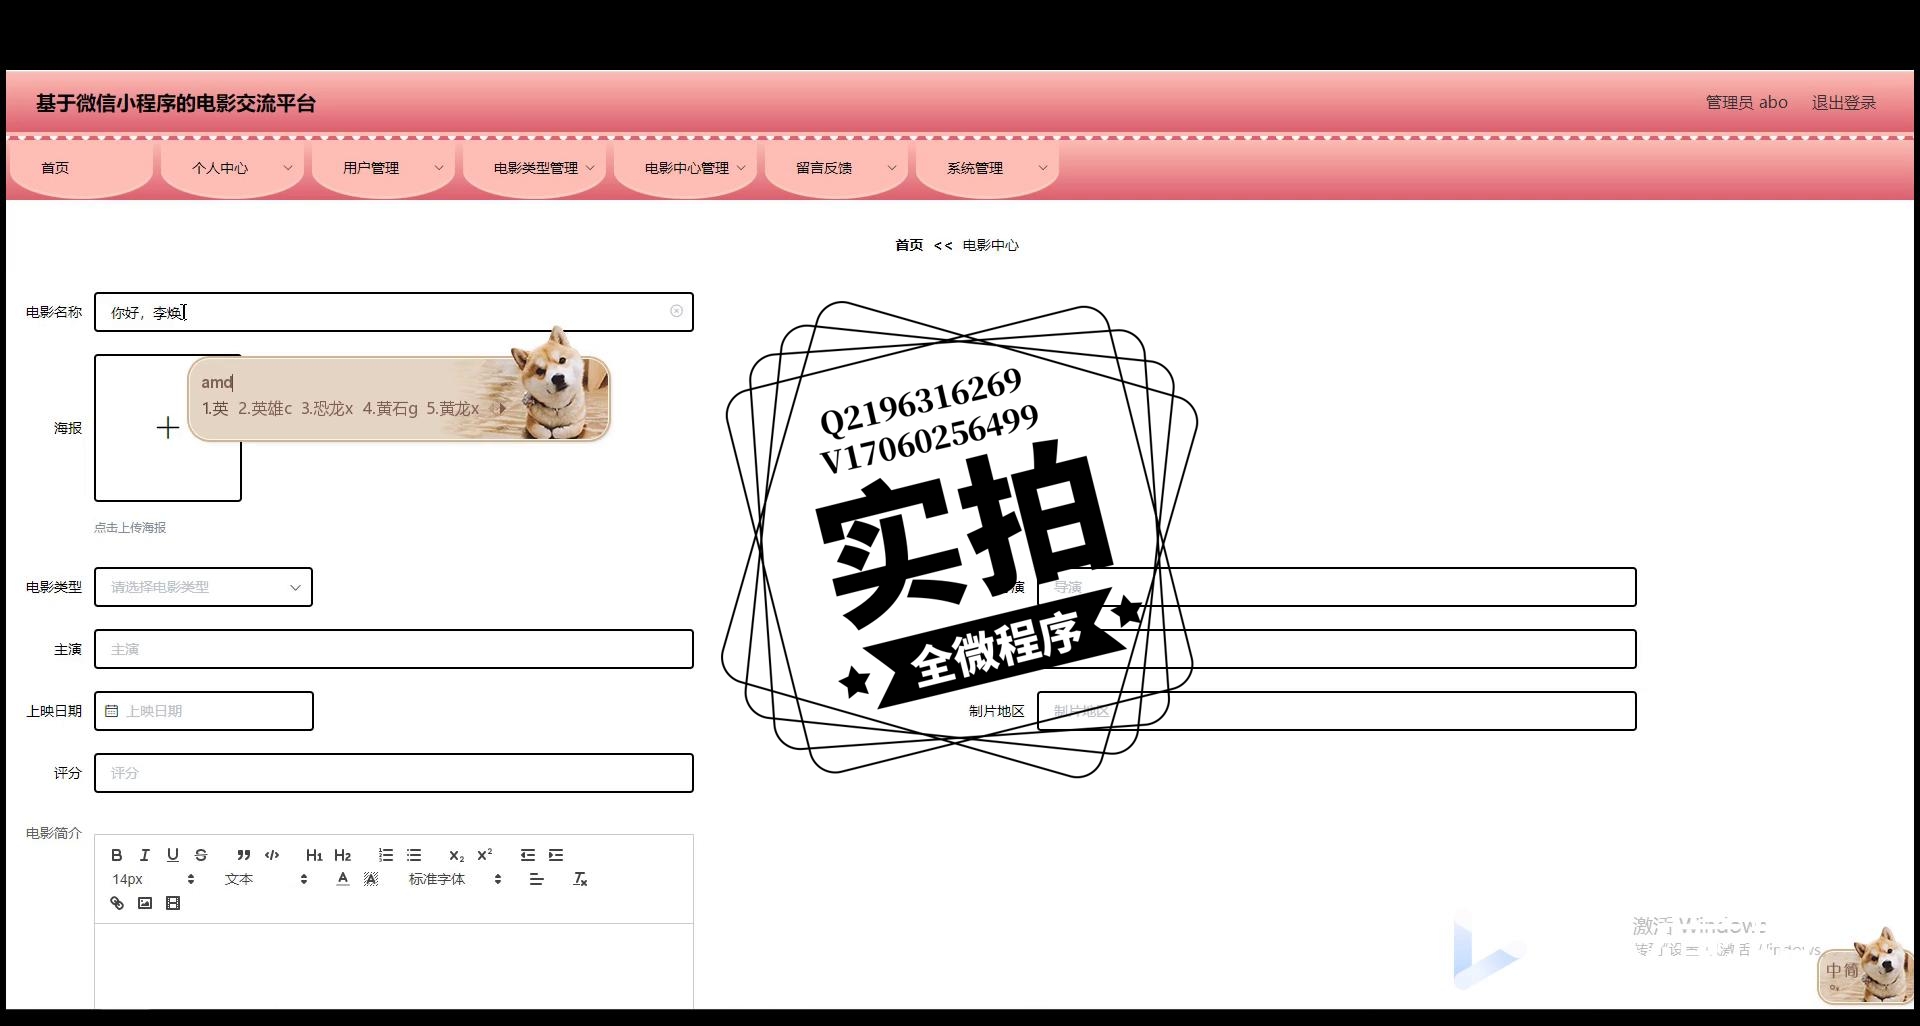Toggle bold formatting in editor
1920x1026 pixels.
pos(117,855)
